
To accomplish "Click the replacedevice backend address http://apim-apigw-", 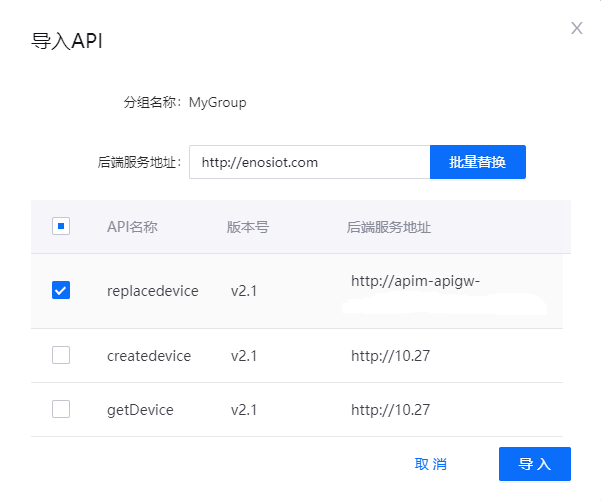I will 415,281.
